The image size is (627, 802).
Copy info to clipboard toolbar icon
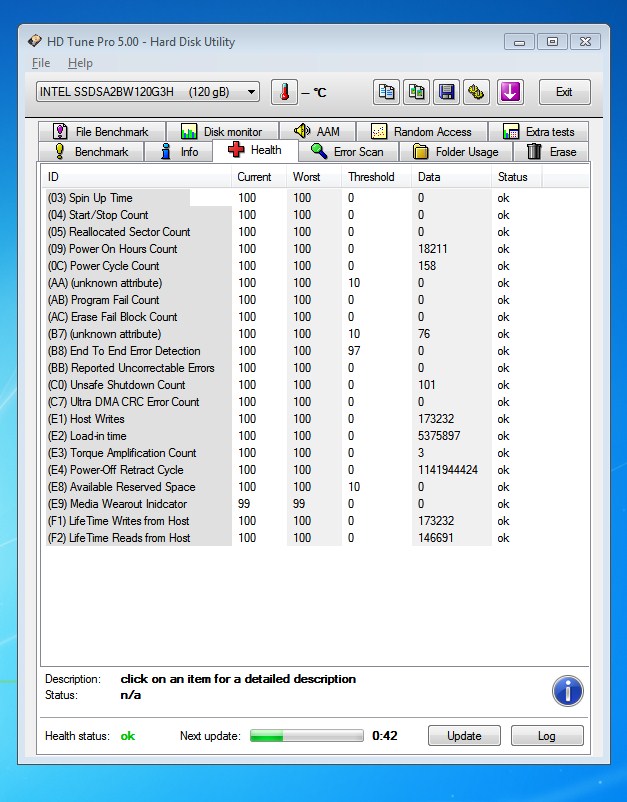click(386, 92)
